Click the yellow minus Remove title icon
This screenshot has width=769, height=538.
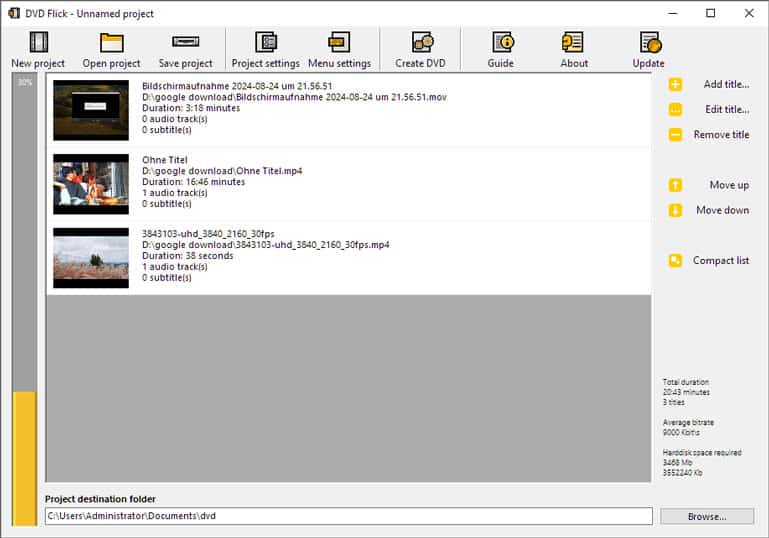(675, 134)
